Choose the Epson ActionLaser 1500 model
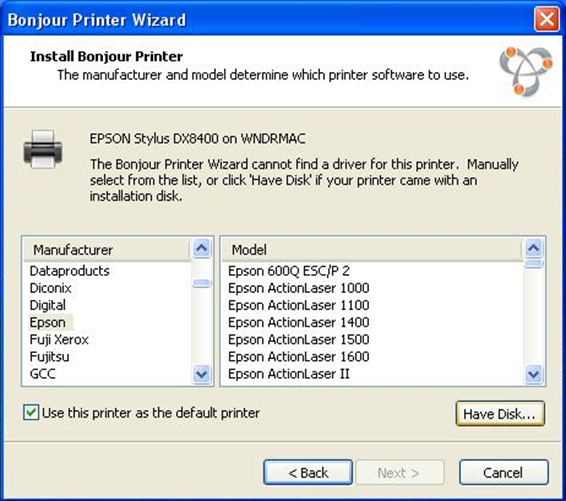 [x=299, y=340]
